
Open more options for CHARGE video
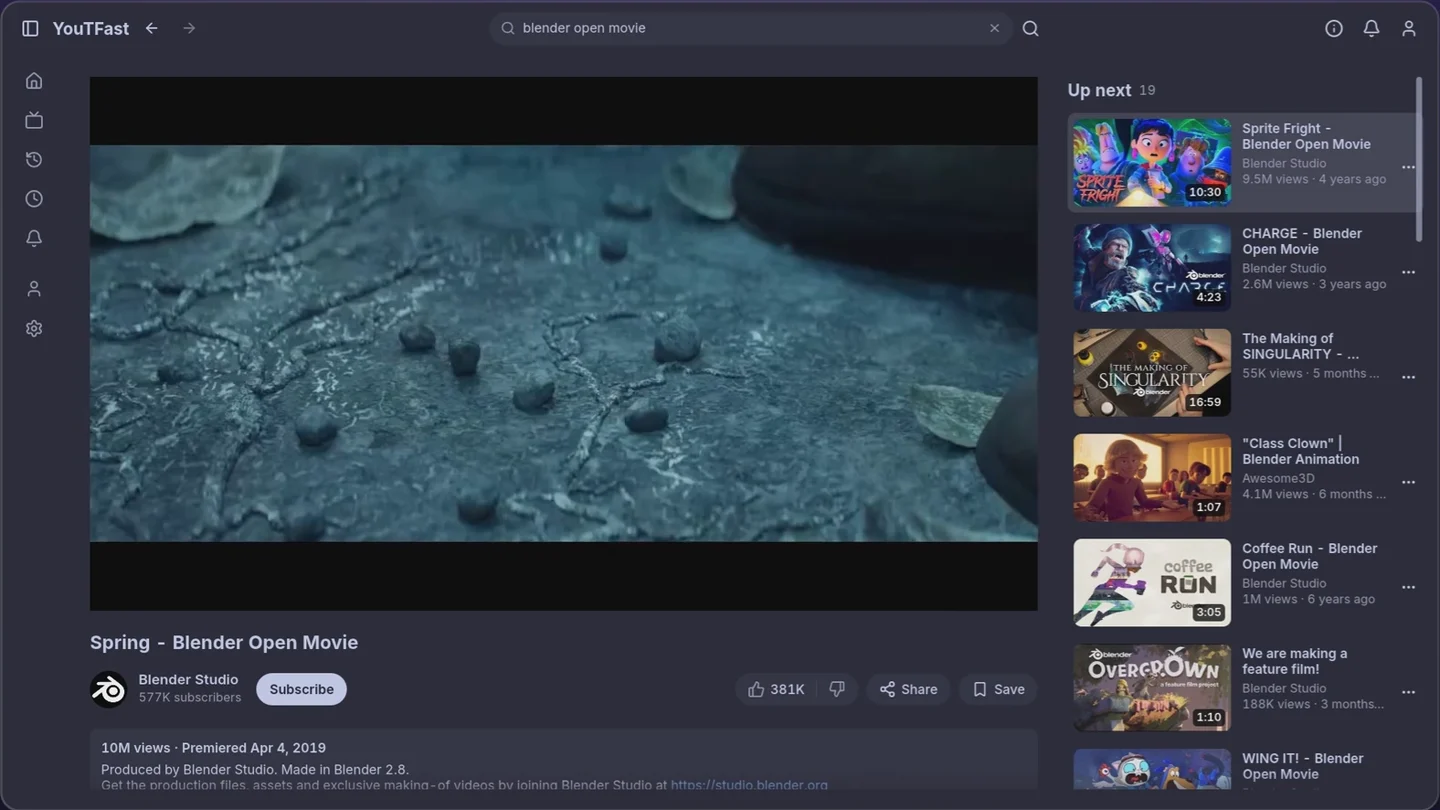point(1408,272)
